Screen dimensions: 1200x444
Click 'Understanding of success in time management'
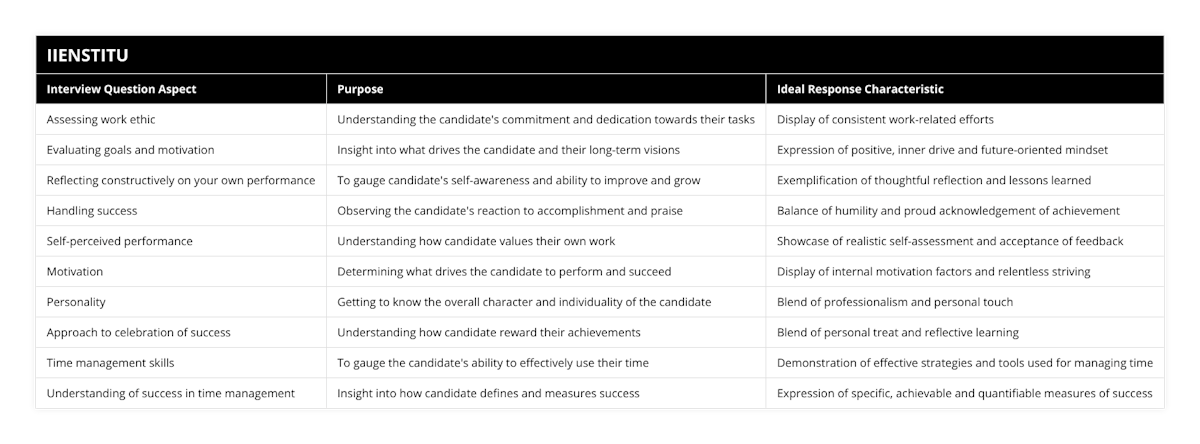tap(170, 393)
